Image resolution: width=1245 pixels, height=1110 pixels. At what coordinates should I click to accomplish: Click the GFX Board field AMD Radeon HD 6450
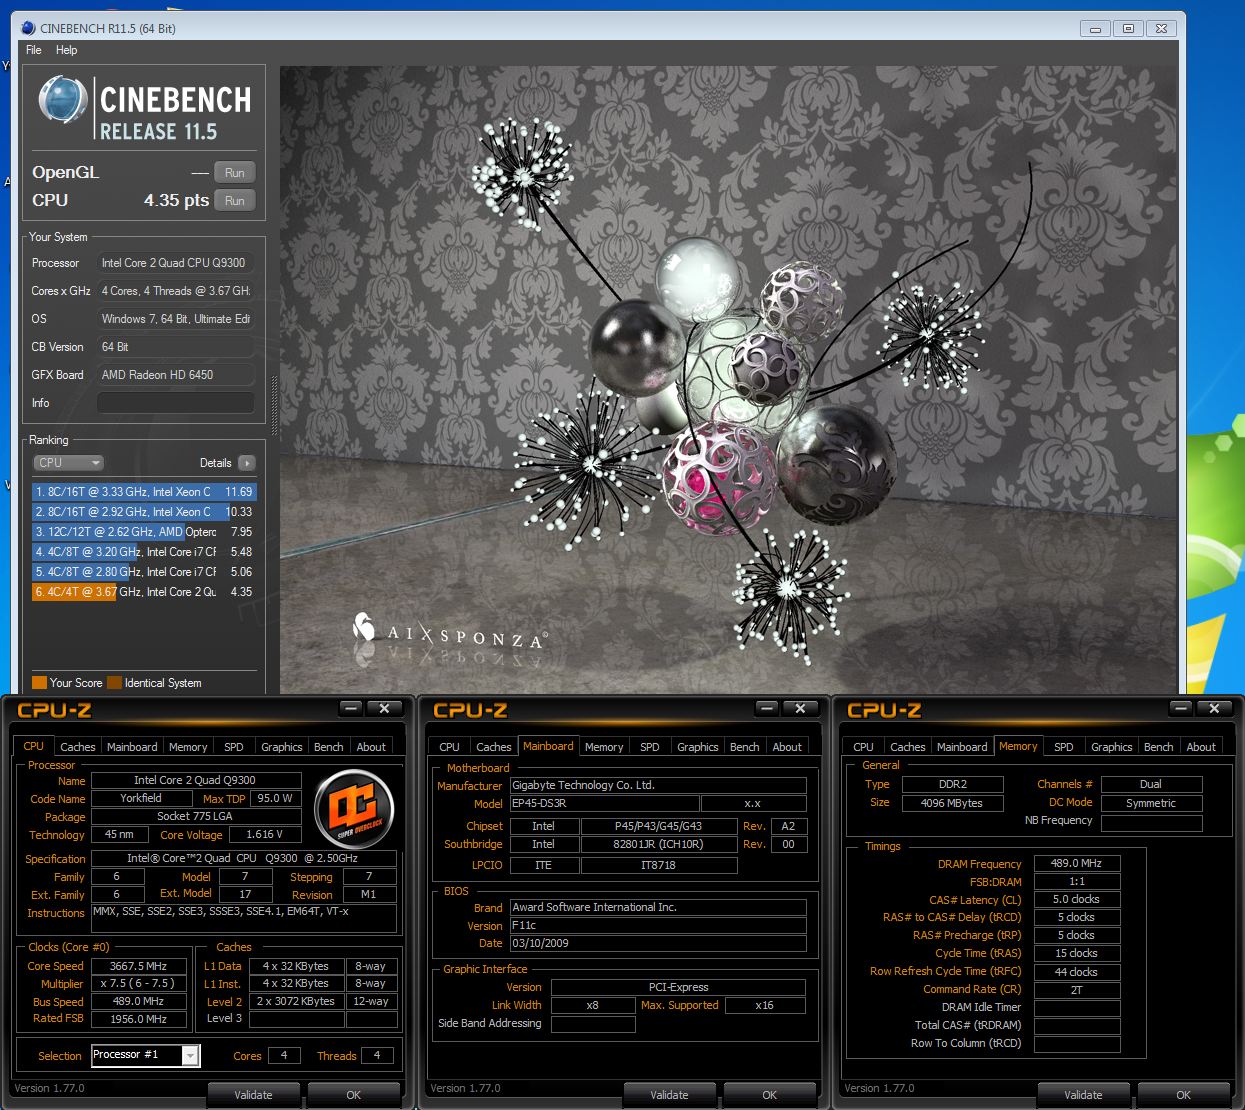click(175, 374)
